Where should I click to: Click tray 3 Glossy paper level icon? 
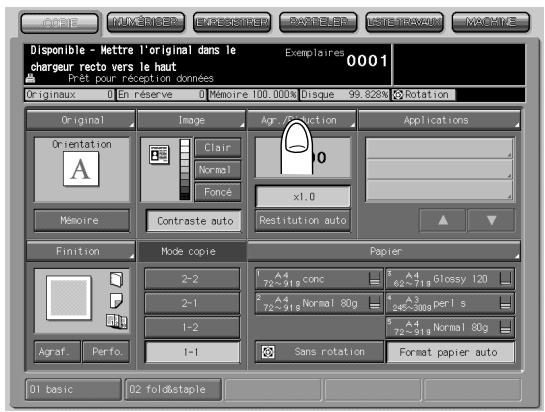click(505, 279)
